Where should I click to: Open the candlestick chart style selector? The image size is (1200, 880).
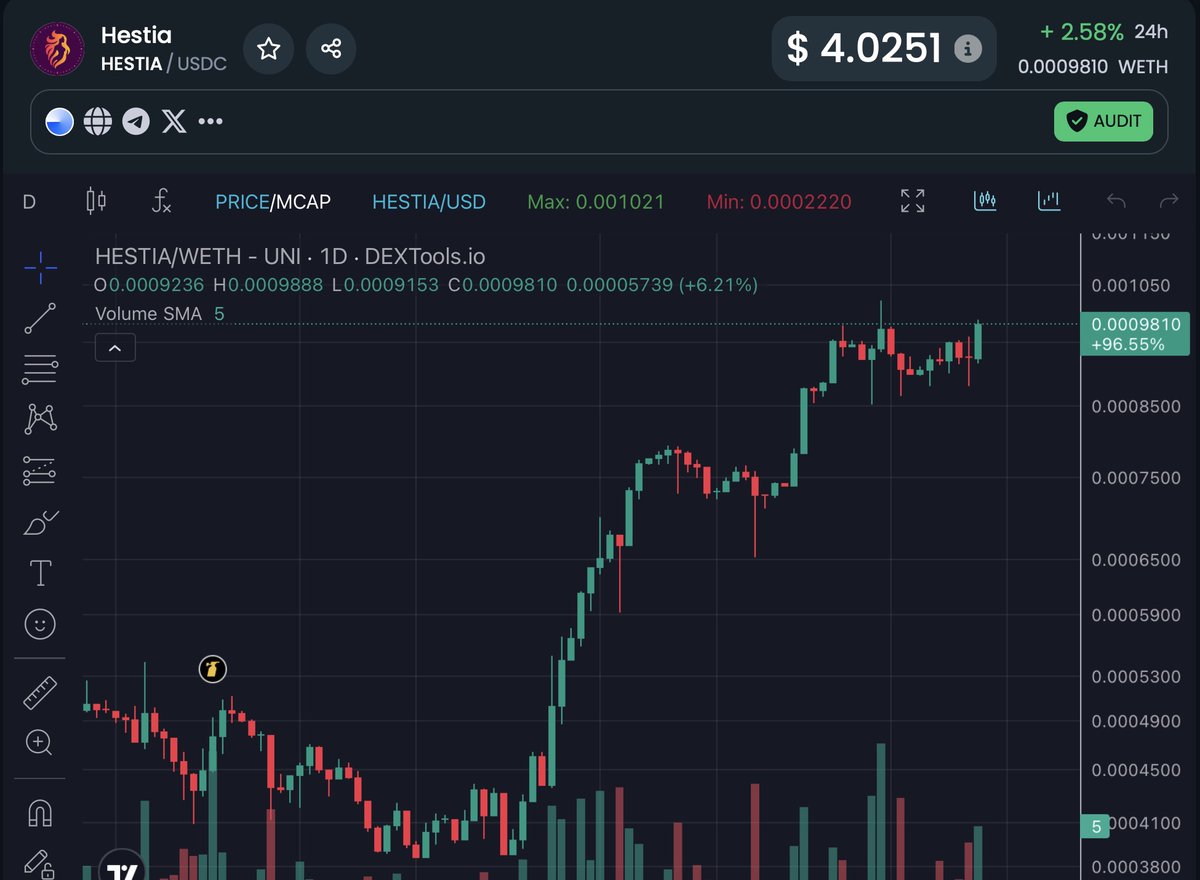(x=96, y=201)
